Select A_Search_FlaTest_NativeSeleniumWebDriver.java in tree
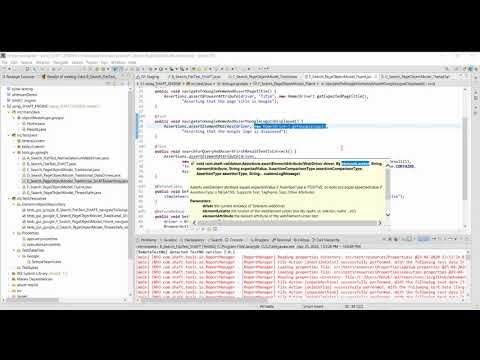Screen dimensions: 480x360 pyautogui.click(x=68, y=158)
